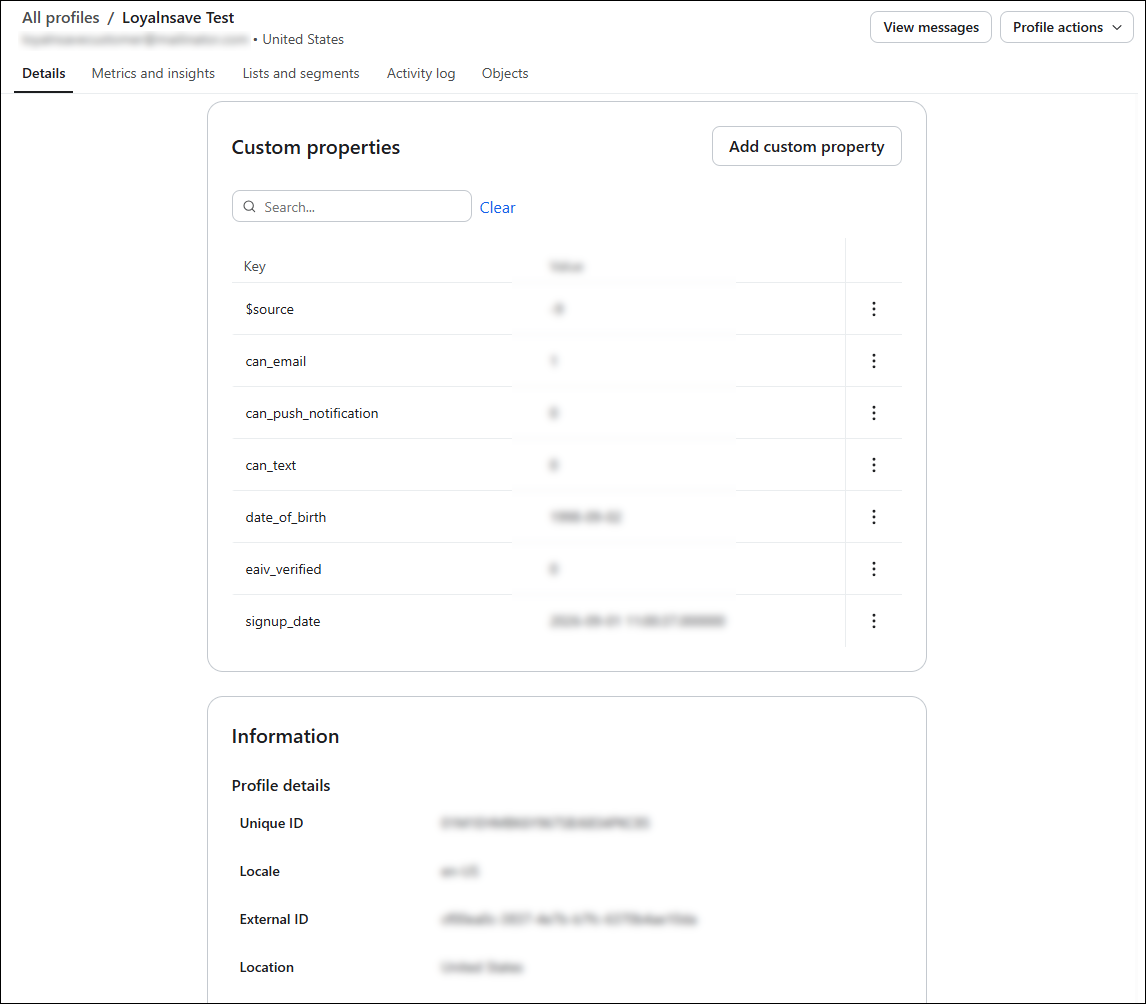Open kebab menu for eaiv_verified property
Viewport: 1146px width, 1004px height.
[x=873, y=569]
